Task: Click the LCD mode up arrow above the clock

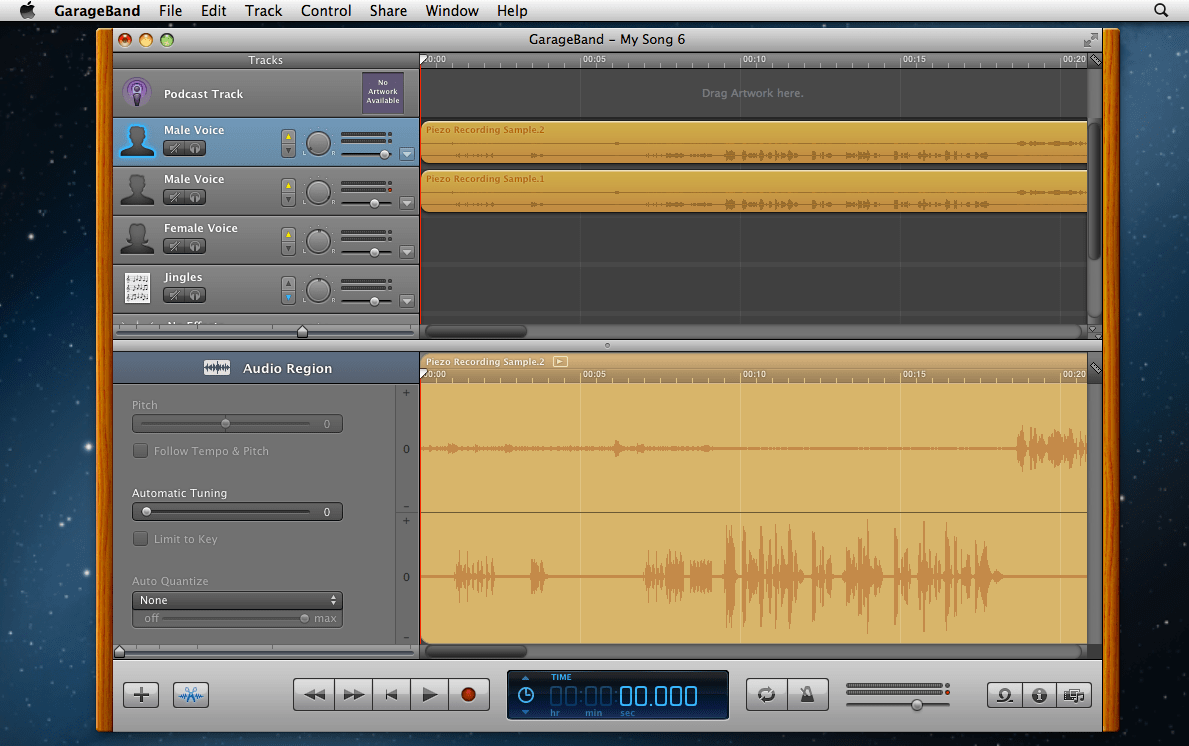Action: click(x=525, y=679)
